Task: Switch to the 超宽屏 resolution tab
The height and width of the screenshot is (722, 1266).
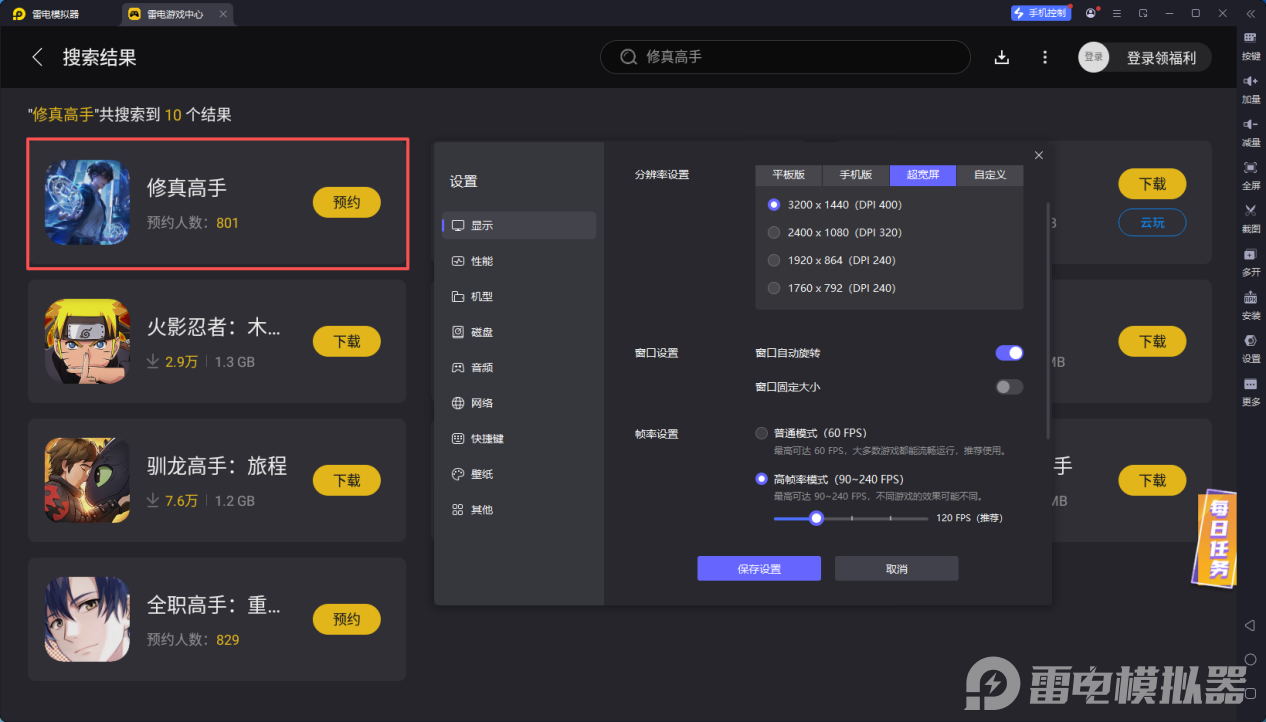Action: point(923,175)
